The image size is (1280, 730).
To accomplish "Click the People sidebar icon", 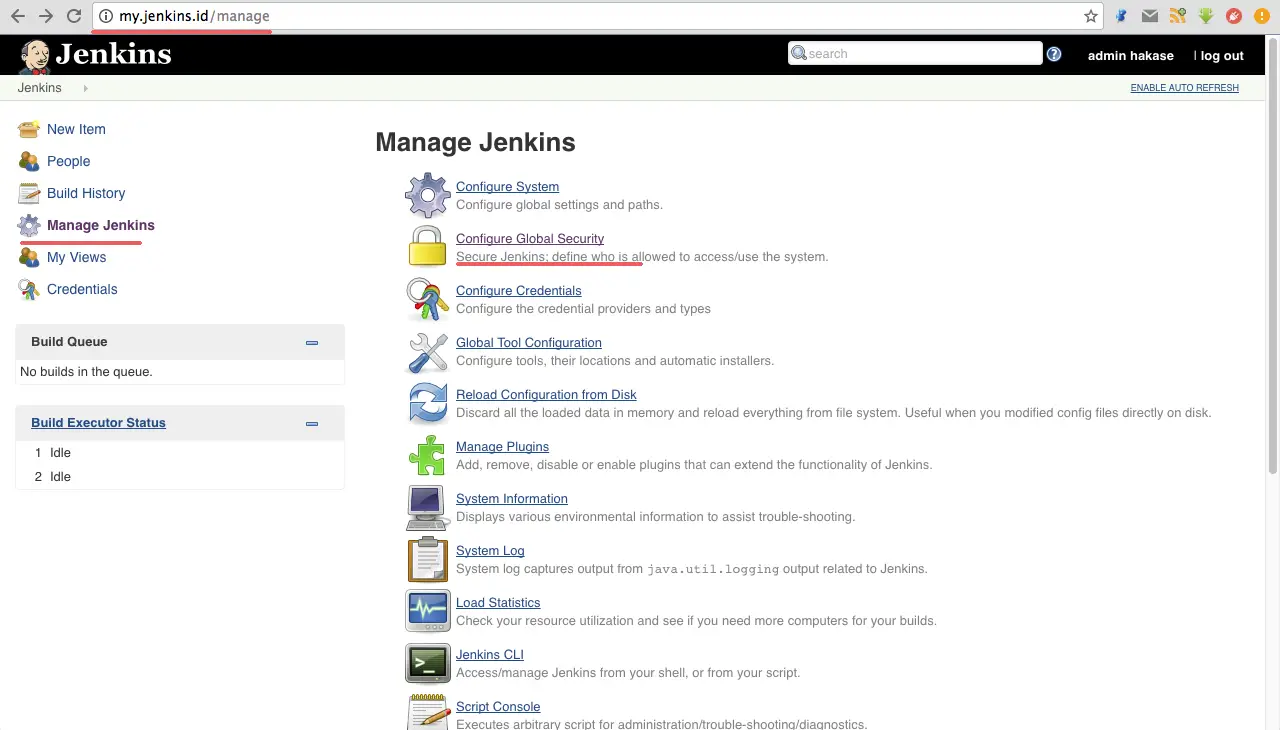I will point(29,161).
